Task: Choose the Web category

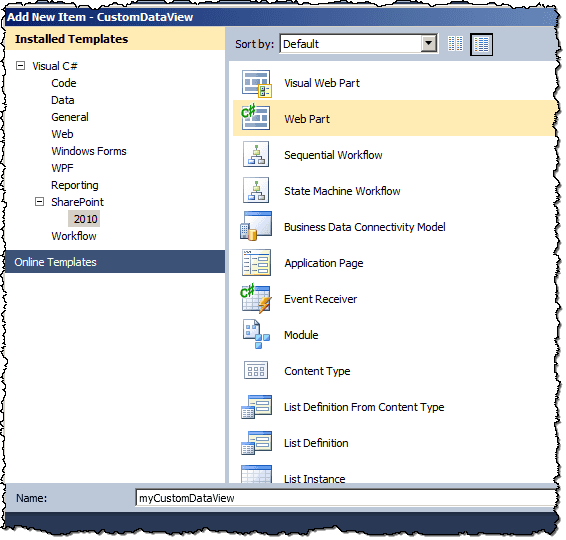Action: coord(62,134)
